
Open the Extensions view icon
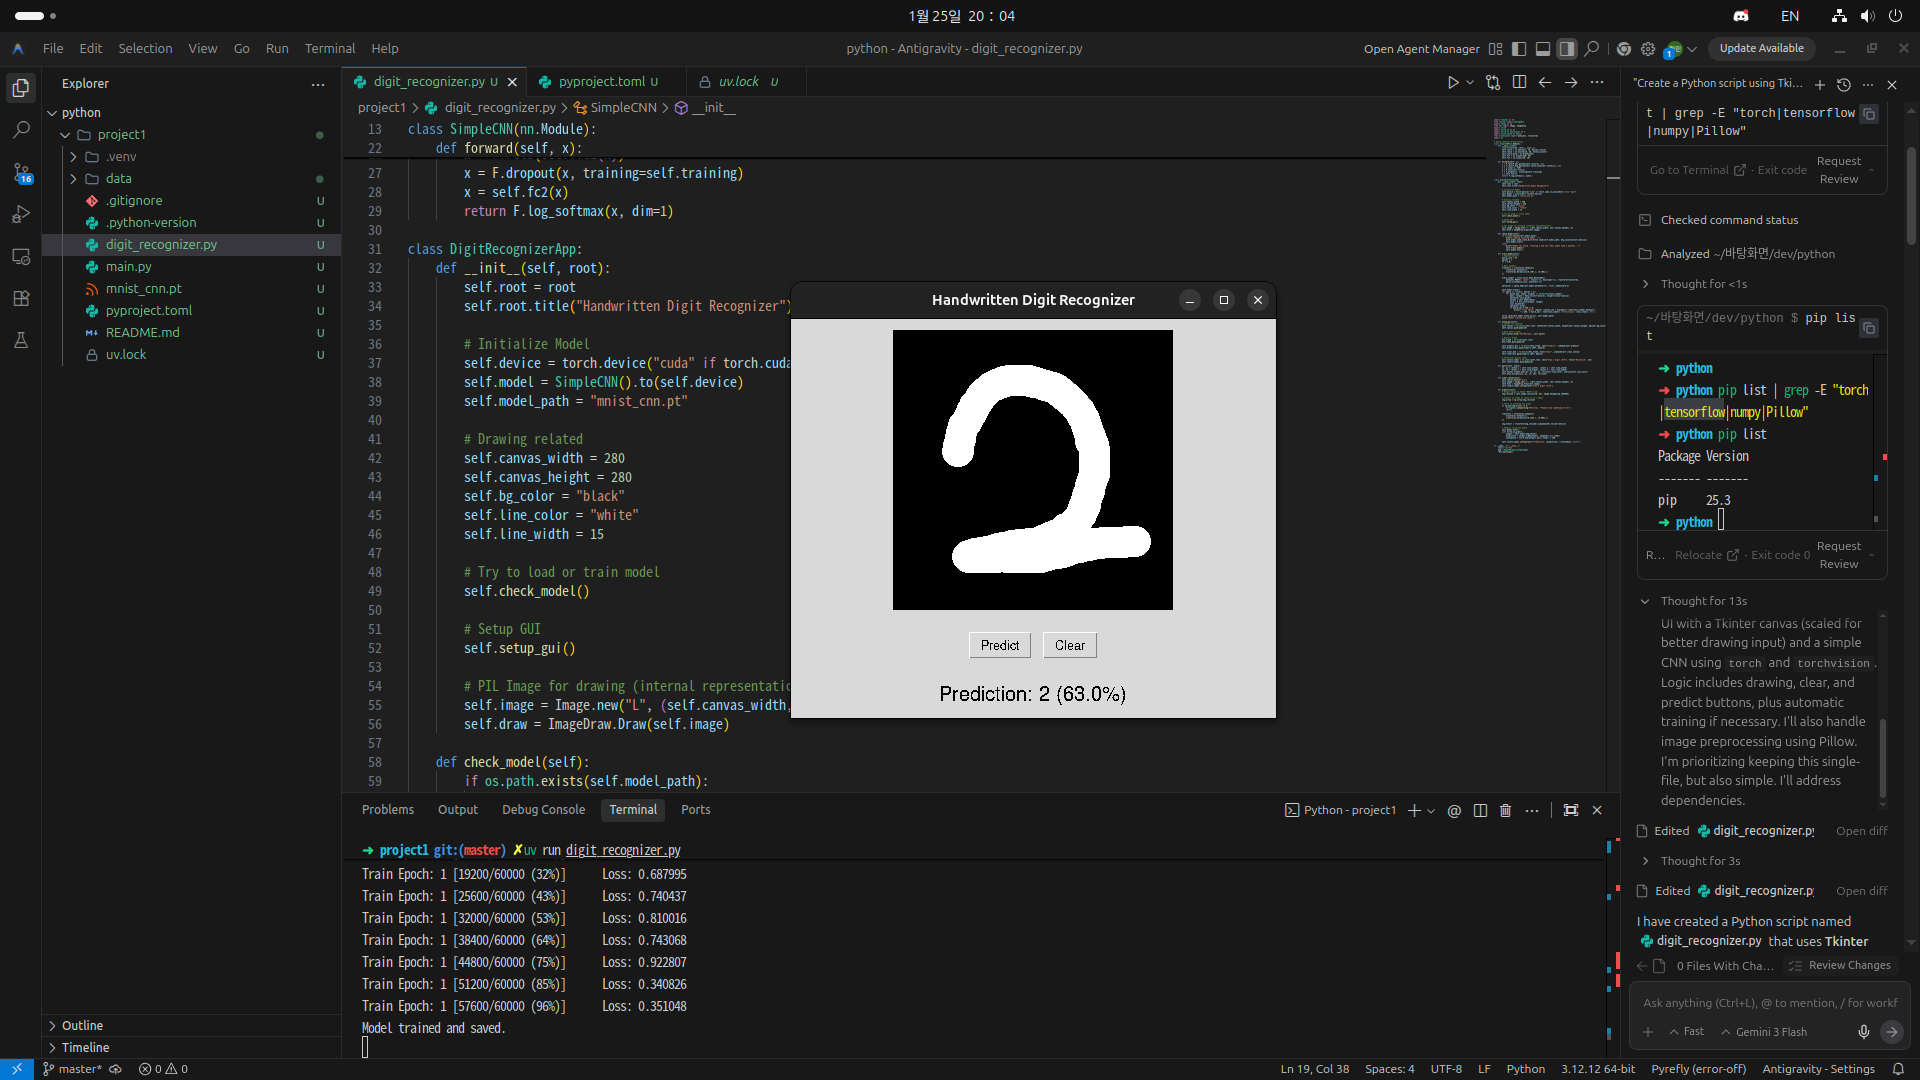[21, 298]
